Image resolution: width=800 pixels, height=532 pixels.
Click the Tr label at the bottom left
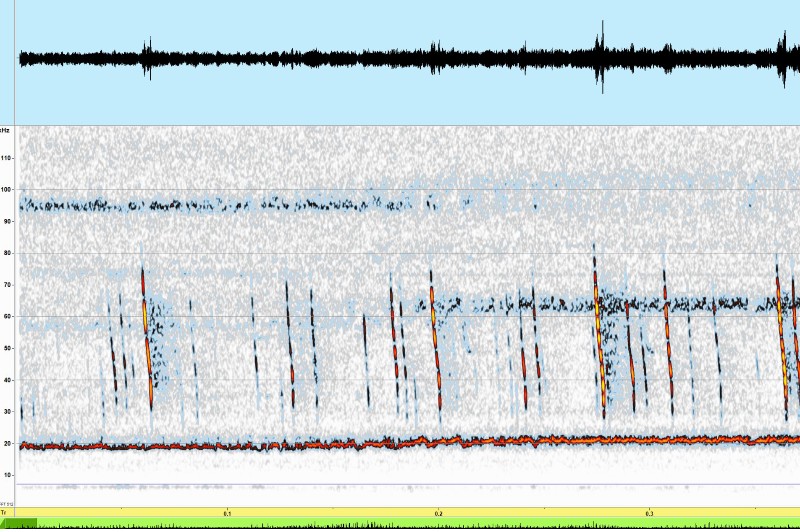point(4,511)
